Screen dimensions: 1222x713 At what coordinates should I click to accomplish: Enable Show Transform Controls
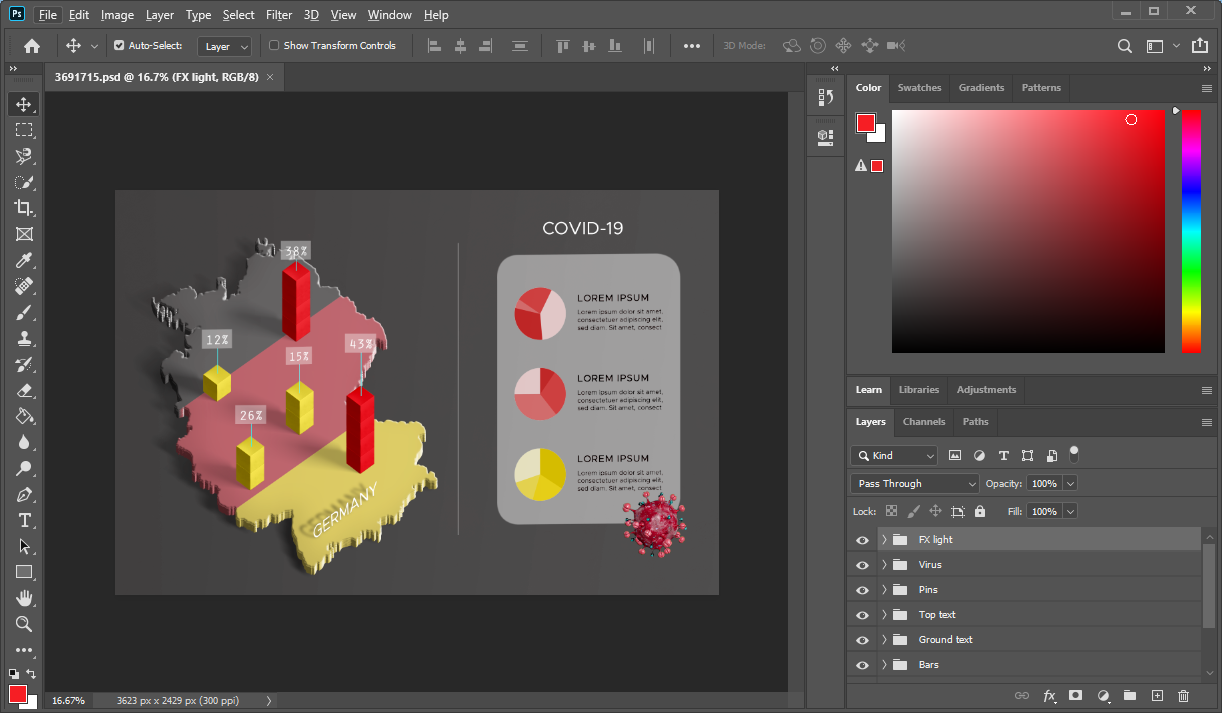coord(273,45)
